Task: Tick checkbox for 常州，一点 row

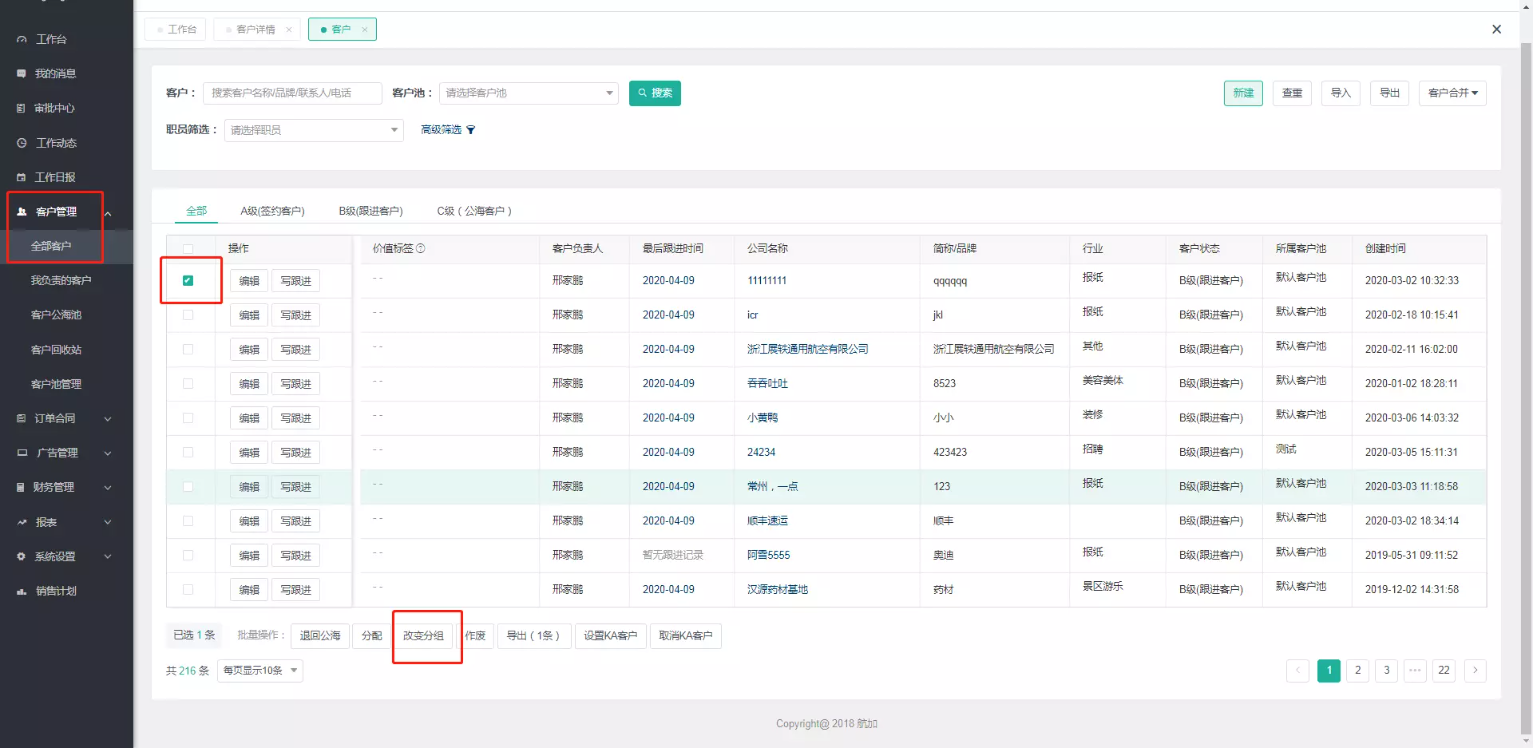Action: (x=188, y=487)
